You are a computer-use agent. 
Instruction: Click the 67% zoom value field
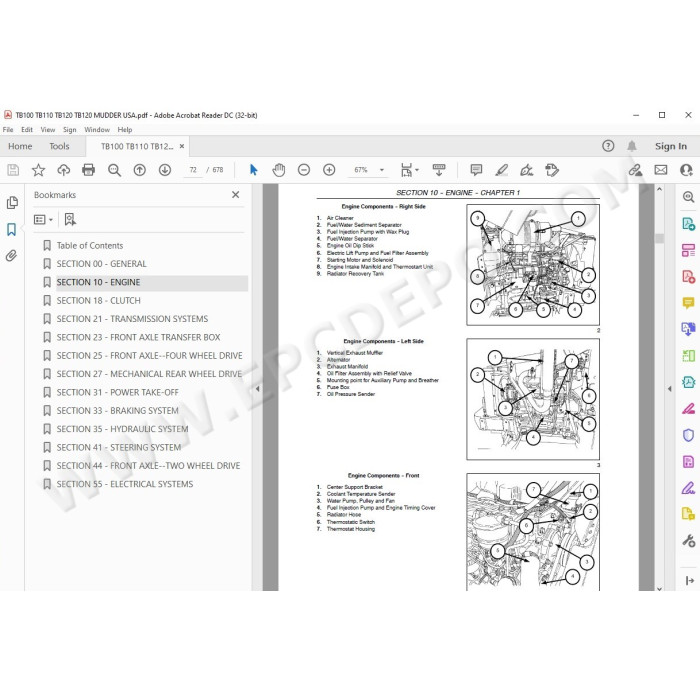pyautogui.click(x=361, y=170)
